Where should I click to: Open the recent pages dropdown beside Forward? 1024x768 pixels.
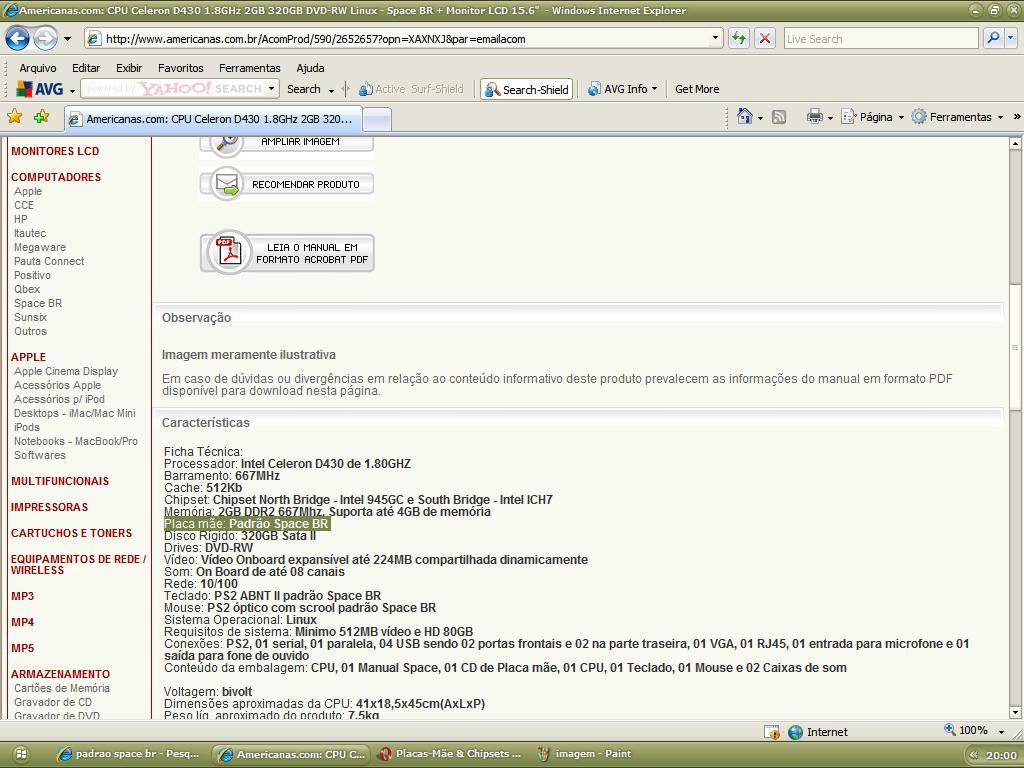(67, 39)
